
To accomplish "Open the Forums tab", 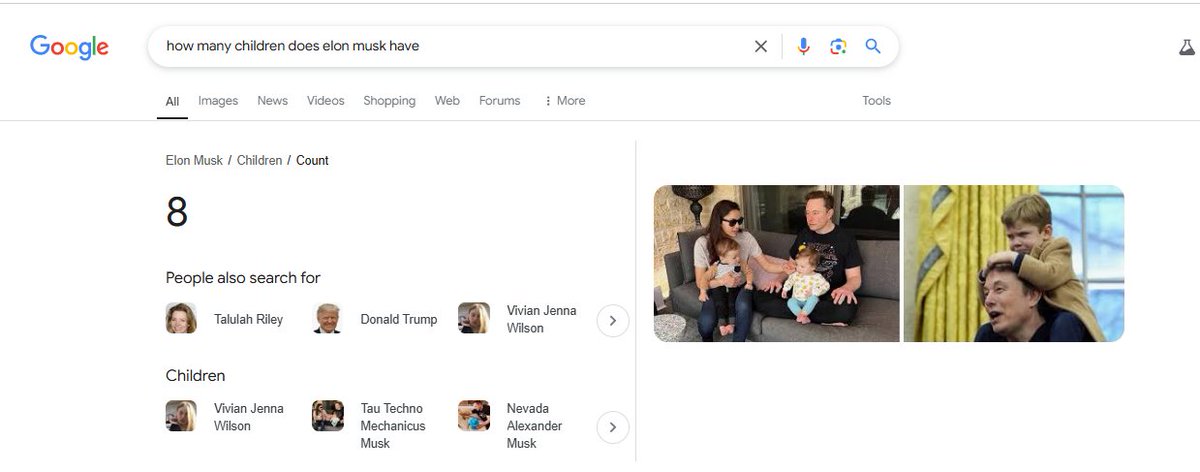I will click(499, 101).
